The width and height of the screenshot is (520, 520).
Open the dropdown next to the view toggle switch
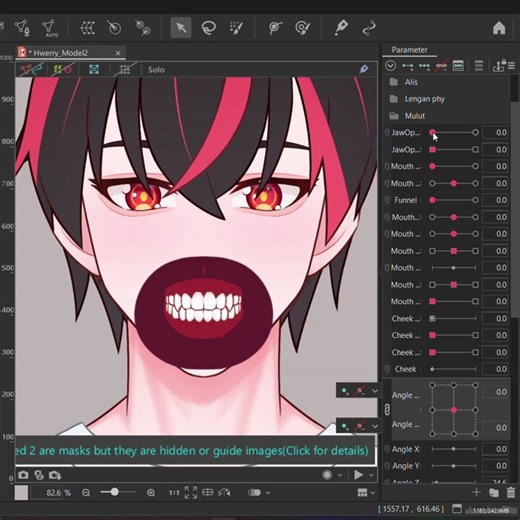click(x=268, y=492)
